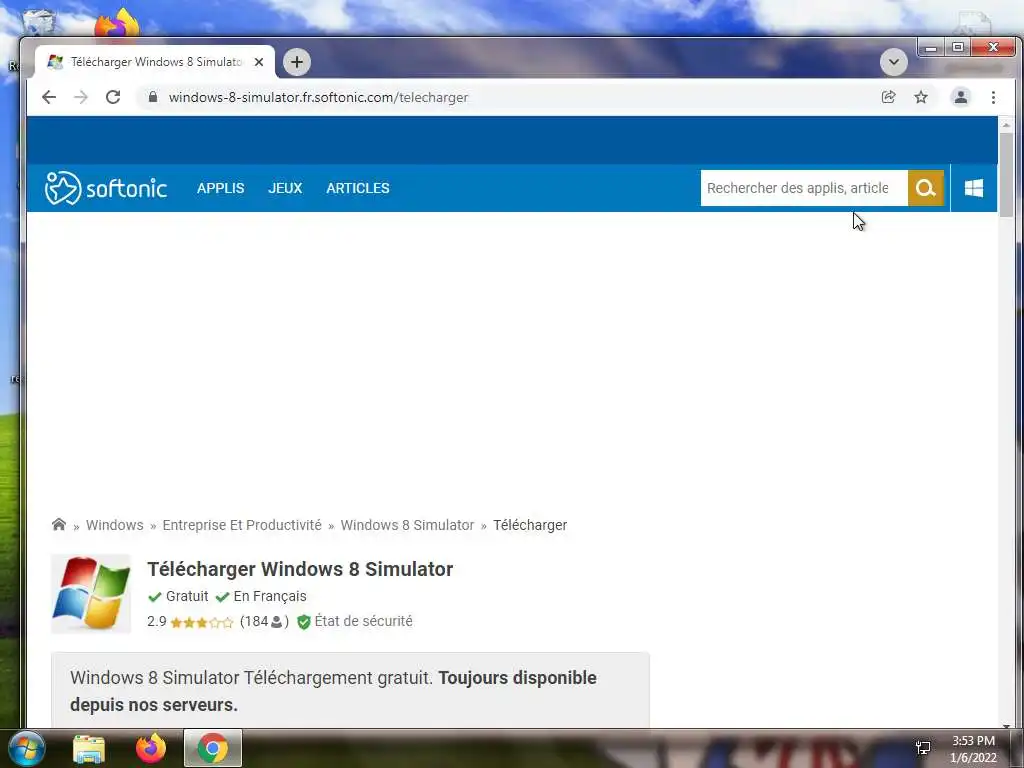Open the JEUX menu
The width and height of the screenshot is (1024, 768).
[x=285, y=188]
